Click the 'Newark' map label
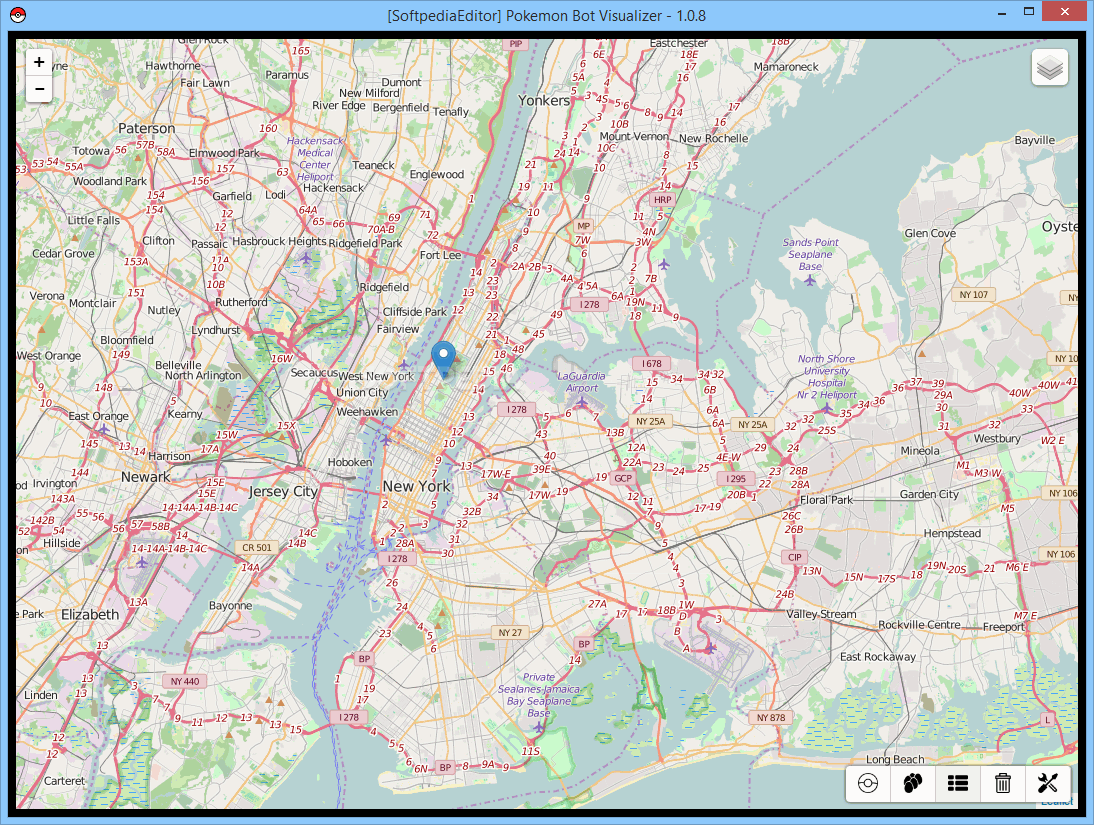This screenshot has width=1094, height=825. coord(145,477)
